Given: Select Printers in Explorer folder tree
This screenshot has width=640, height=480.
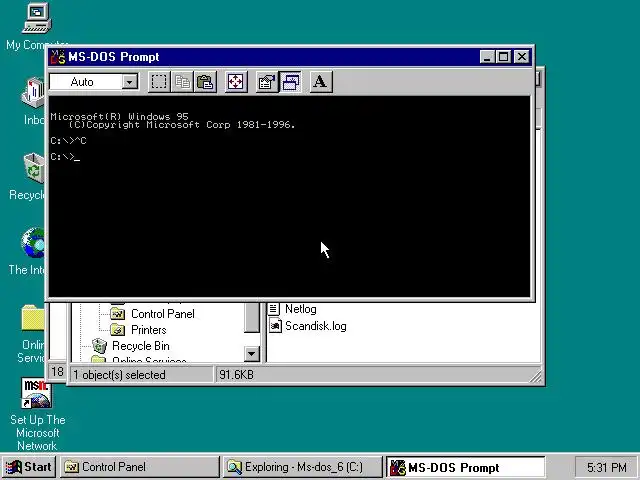Looking at the screenshot, I should tap(149, 330).
